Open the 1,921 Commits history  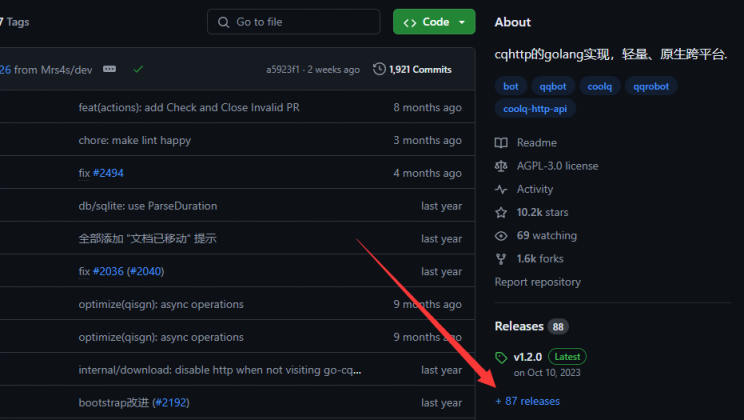click(412, 69)
